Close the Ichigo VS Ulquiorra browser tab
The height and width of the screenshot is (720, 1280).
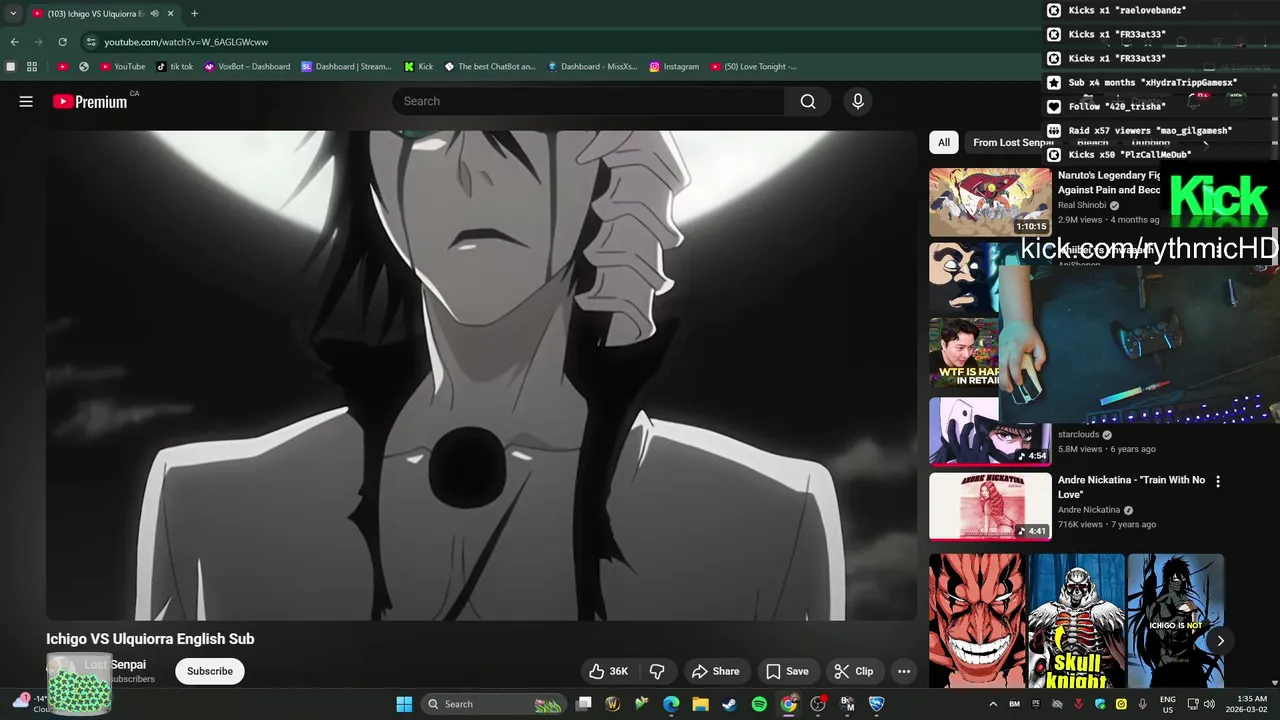tap(171, 14)
